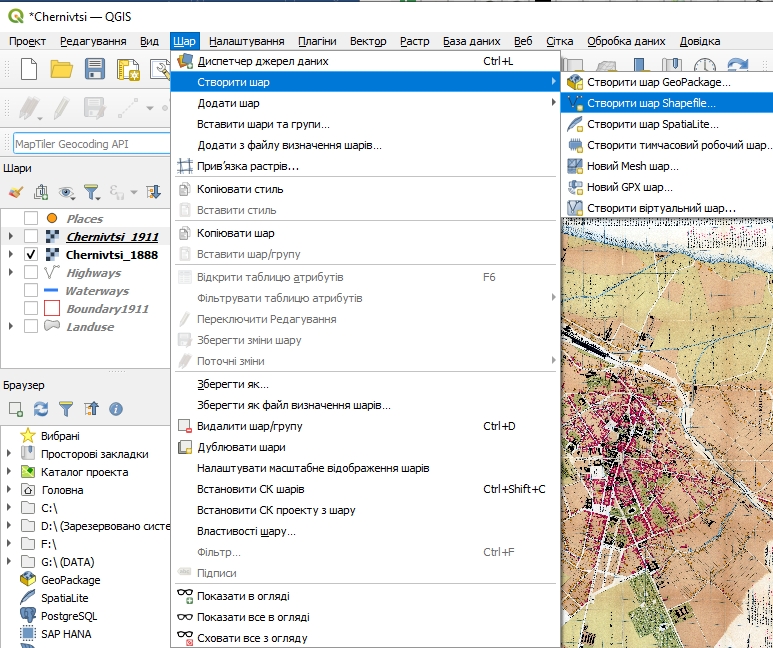Click the blue info icon in Браузер panel
This screenshot has width=773, height=648.
coord(116,409)
